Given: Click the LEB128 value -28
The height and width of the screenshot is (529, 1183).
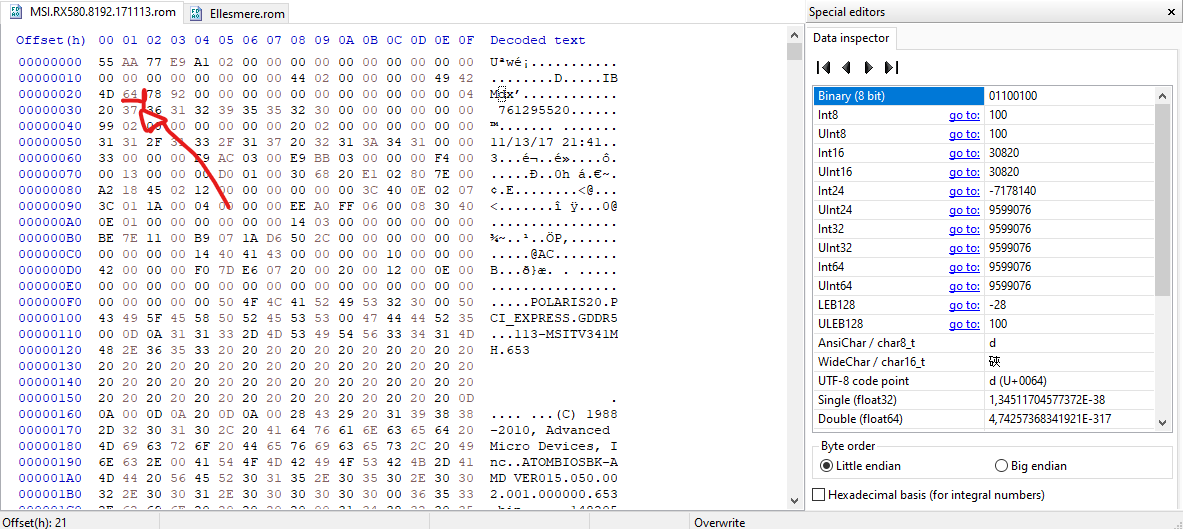Looking at the screenshot, I should pyautogui.click(x=997, y=305).
